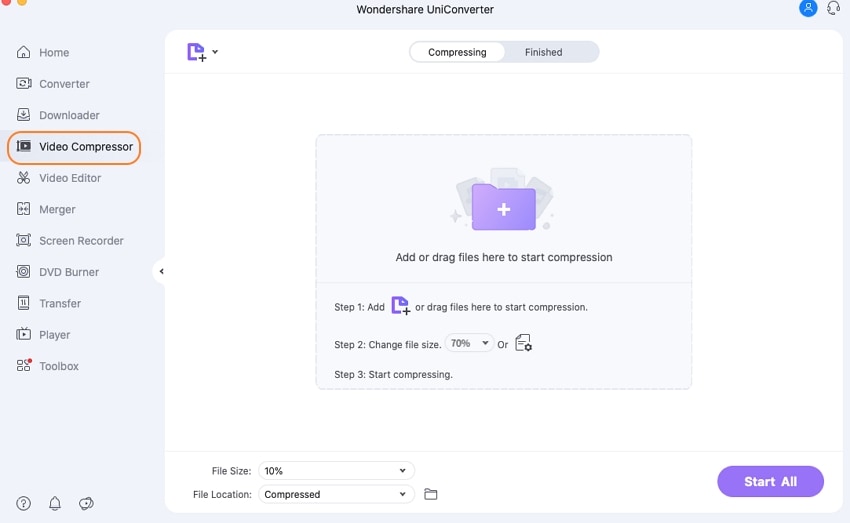Click the add file icon in Step 1

click(x=401, y=306)
